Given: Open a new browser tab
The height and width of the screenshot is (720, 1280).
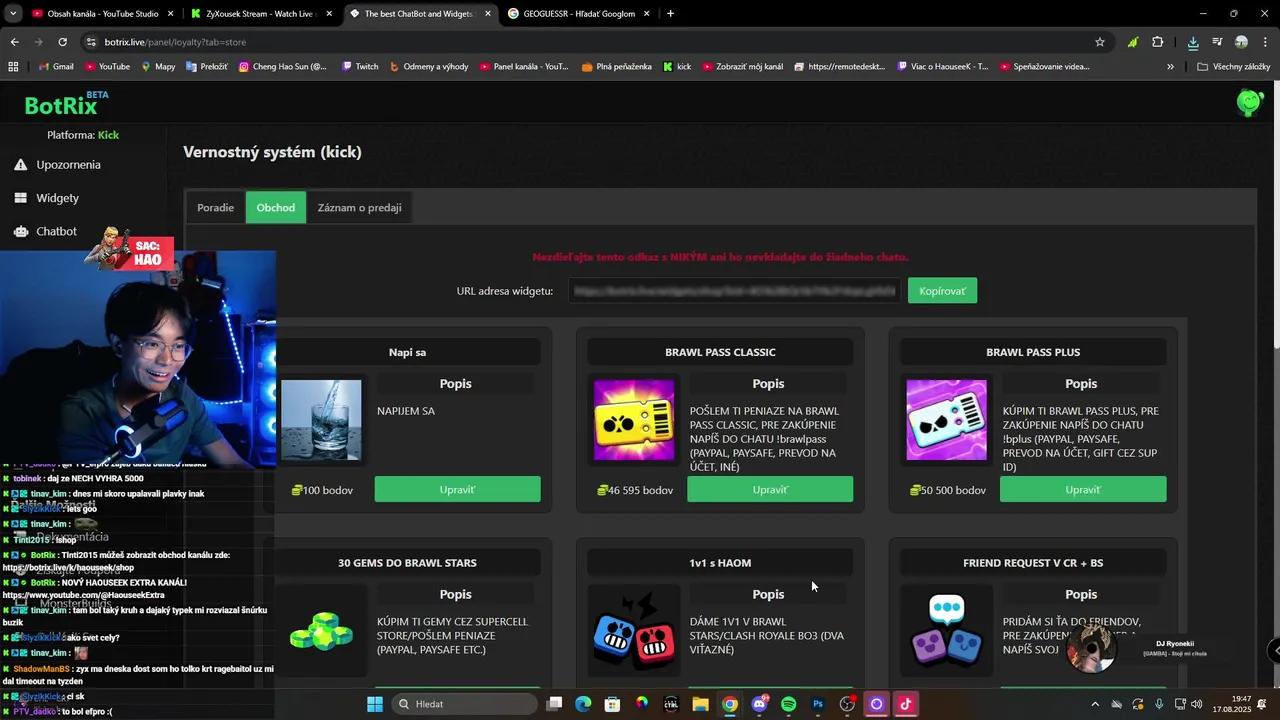Looking at the screenshot, I should (670, 14).
